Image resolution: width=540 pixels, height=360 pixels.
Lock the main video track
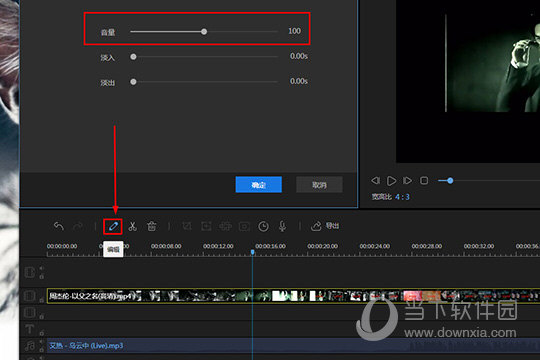coord(42,300)
